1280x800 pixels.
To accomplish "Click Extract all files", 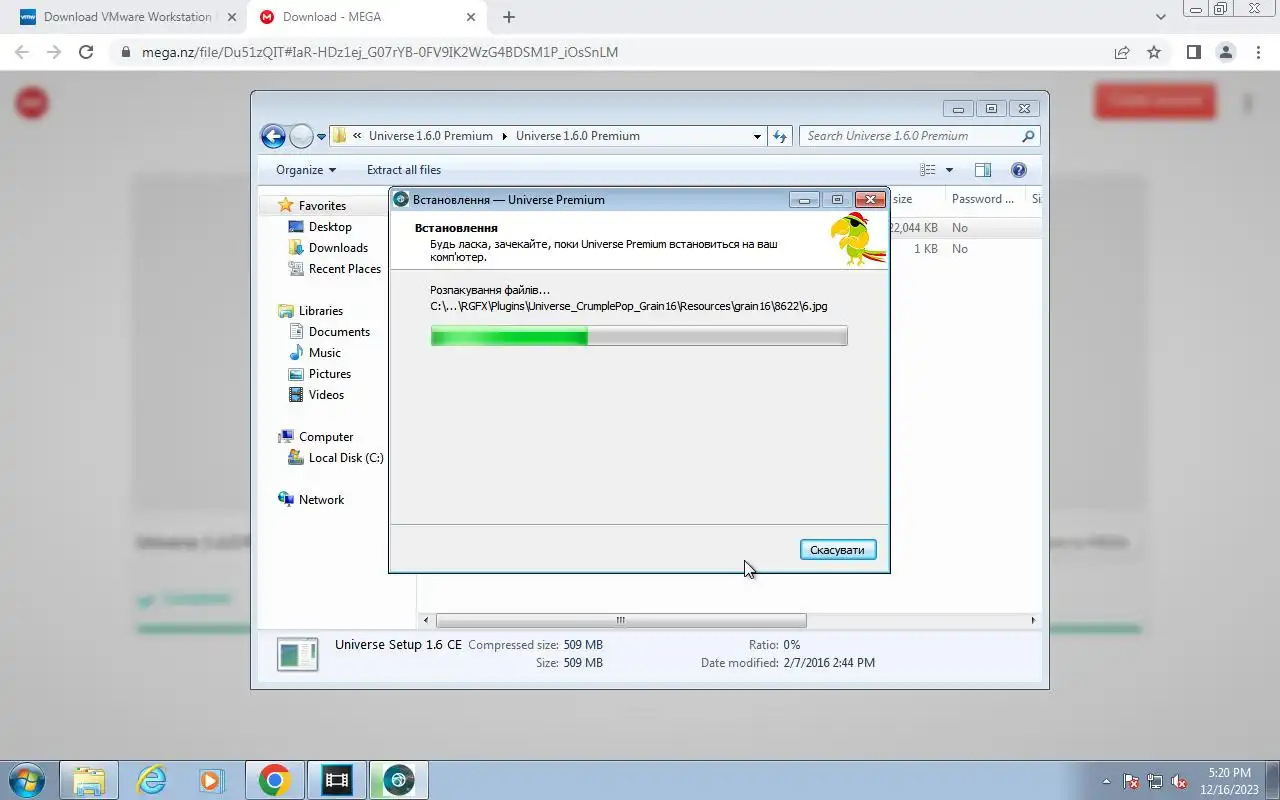I will coord(404,170).
